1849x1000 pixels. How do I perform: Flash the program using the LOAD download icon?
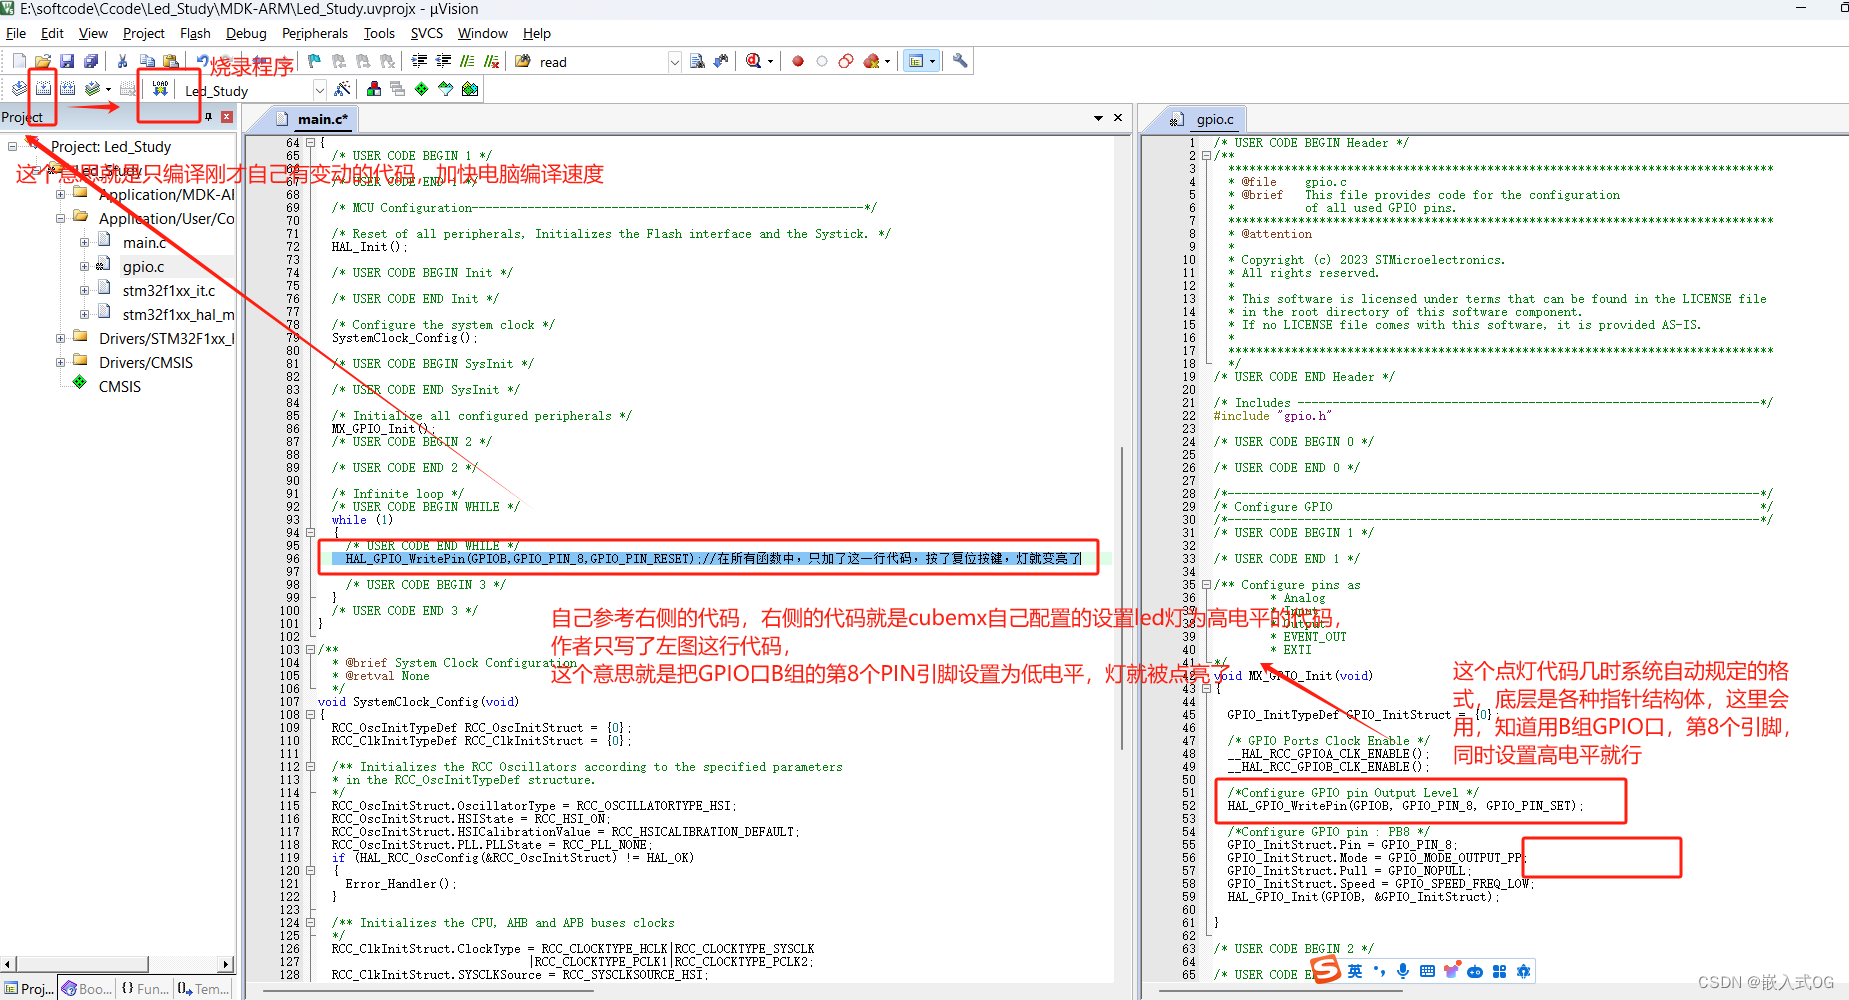pyautogui.click(x=160, y=88)
